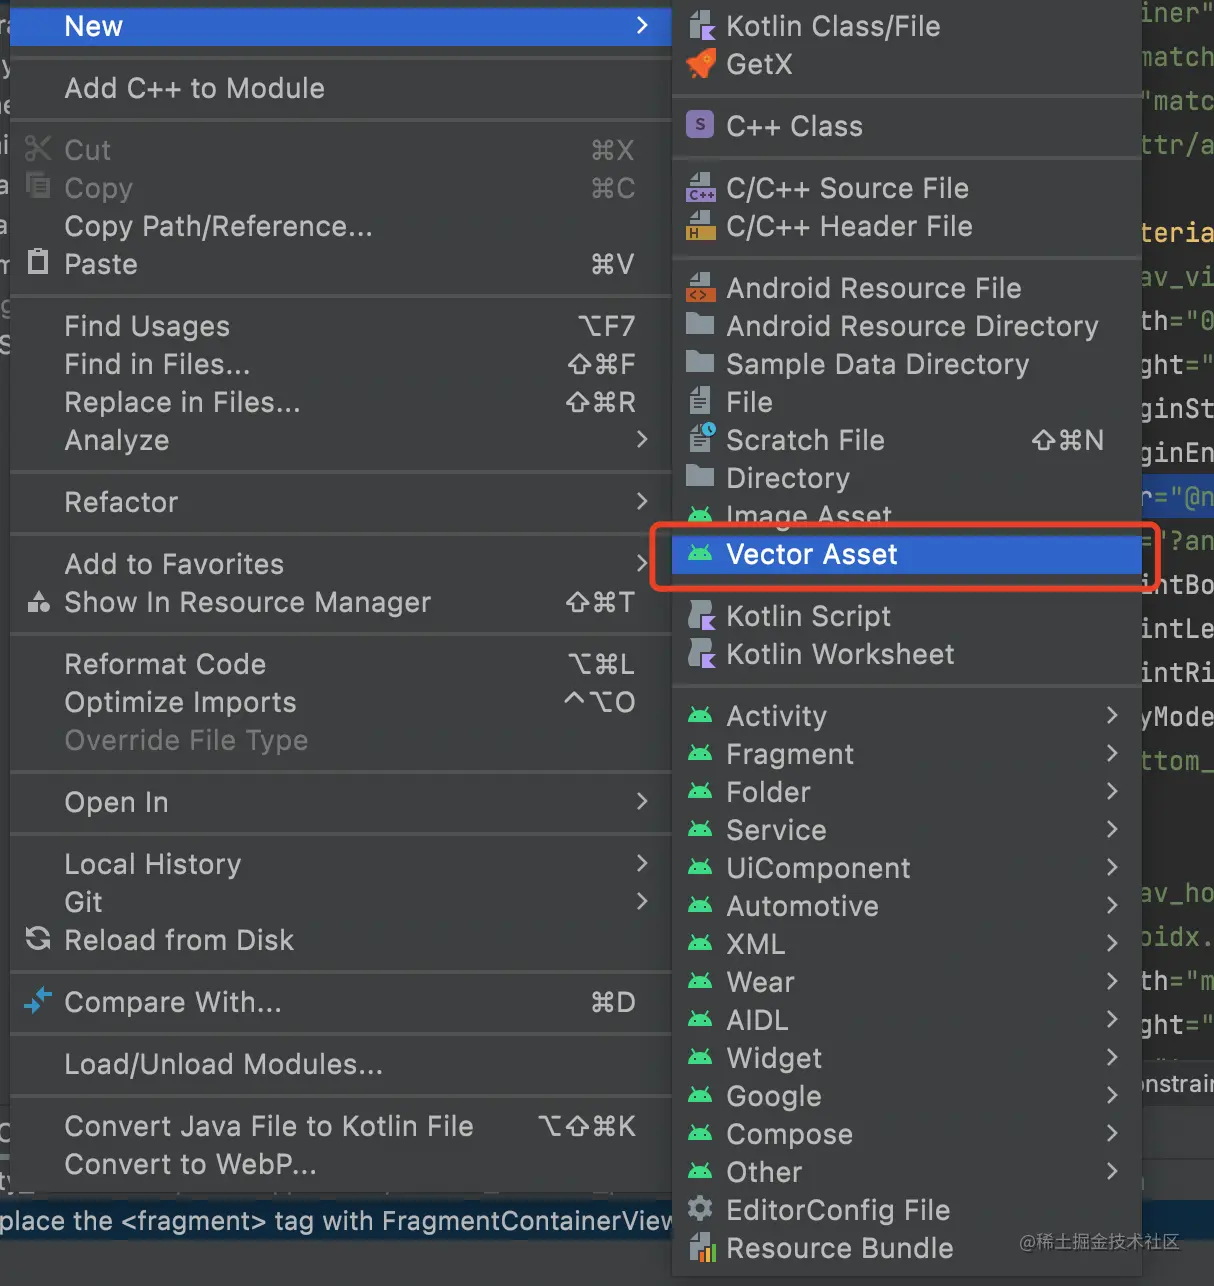Open the Other templates submenu
The image size is (1214, 1286).
click(907, 1172)
